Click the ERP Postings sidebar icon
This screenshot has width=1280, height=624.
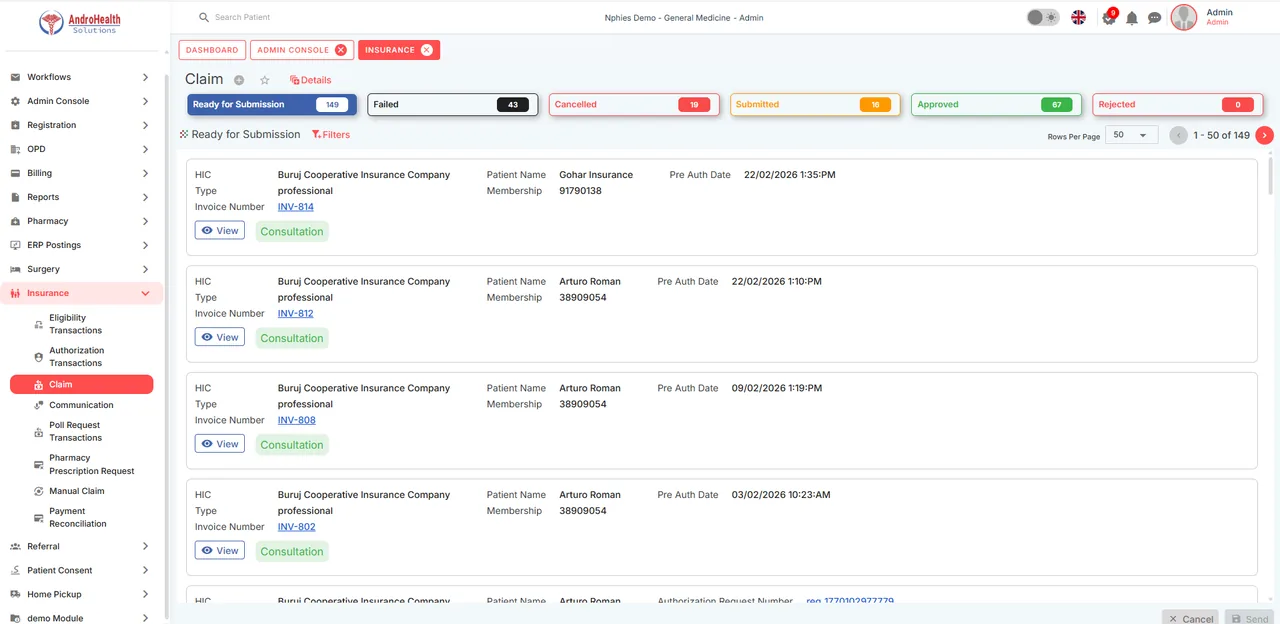(15, 245)
